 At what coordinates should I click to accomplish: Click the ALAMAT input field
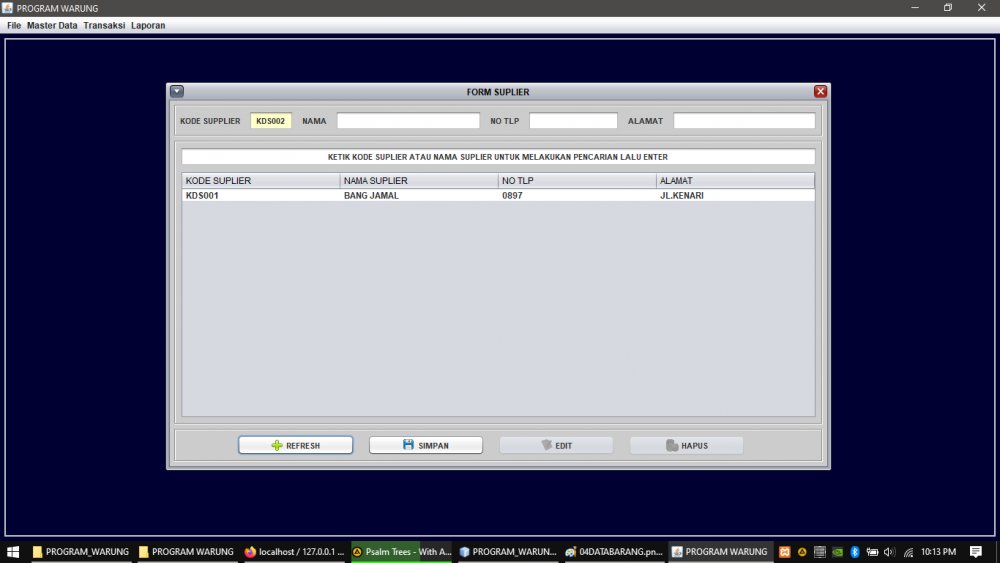(x=744, y=121)
